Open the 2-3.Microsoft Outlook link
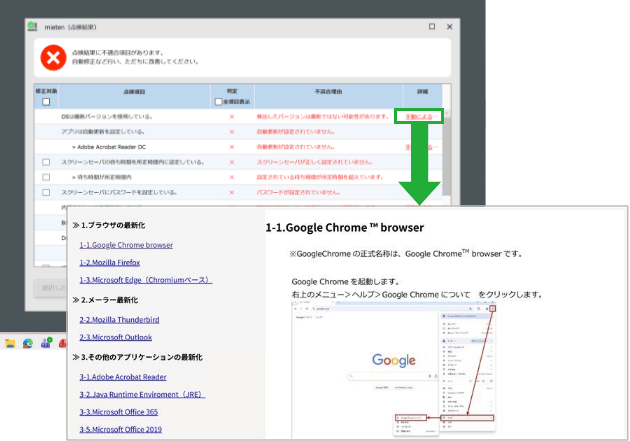This screenshot has width=630, height=441. [x=116, y=337]
